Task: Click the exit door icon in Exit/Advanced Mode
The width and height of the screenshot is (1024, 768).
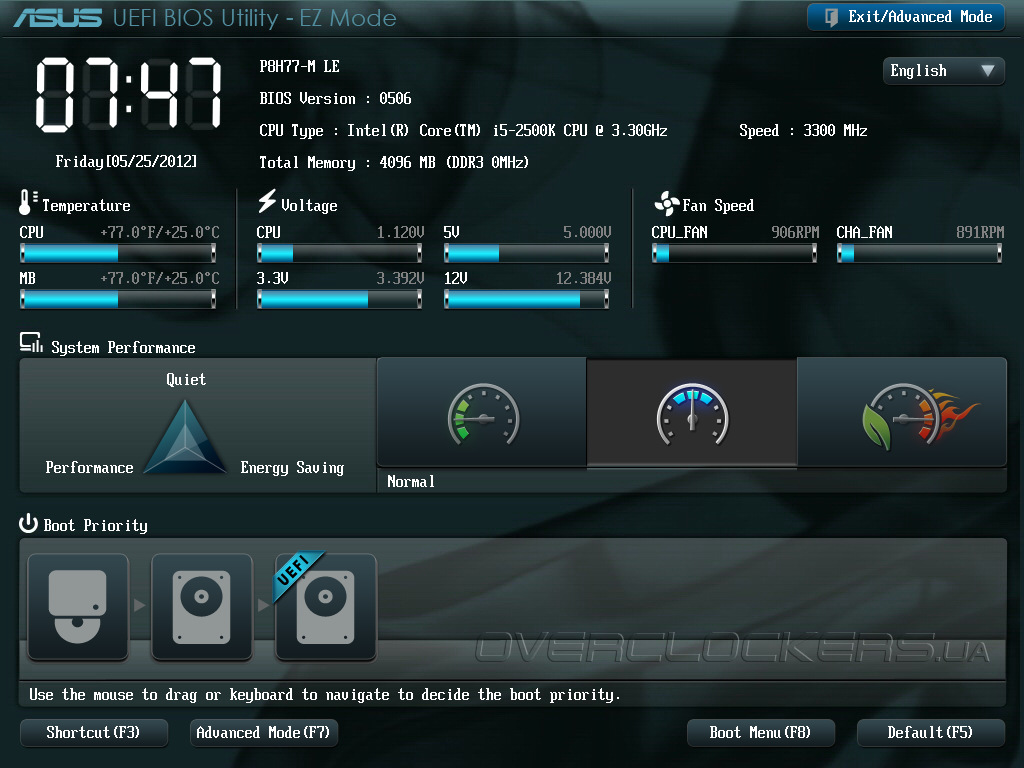Action: [831, 17]
